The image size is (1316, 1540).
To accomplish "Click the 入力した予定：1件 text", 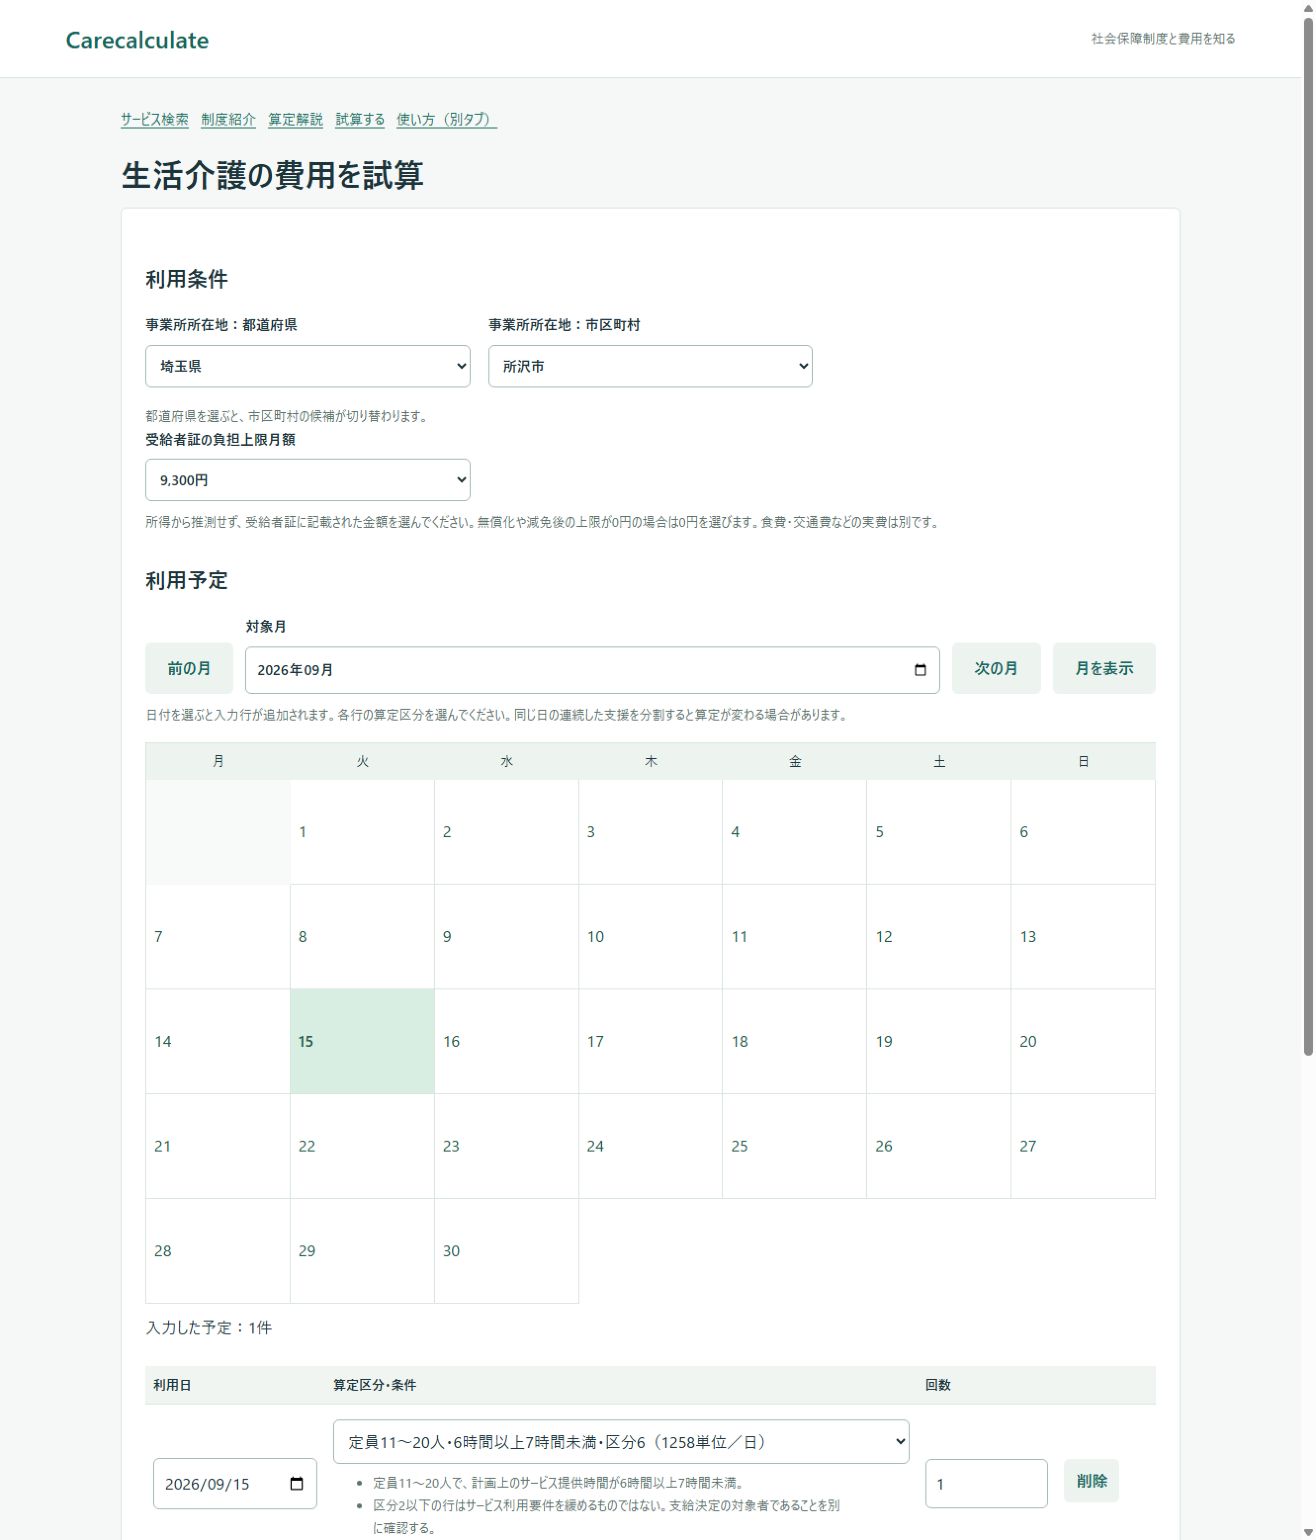I will pyautogui.click(x=209, y=1328).
